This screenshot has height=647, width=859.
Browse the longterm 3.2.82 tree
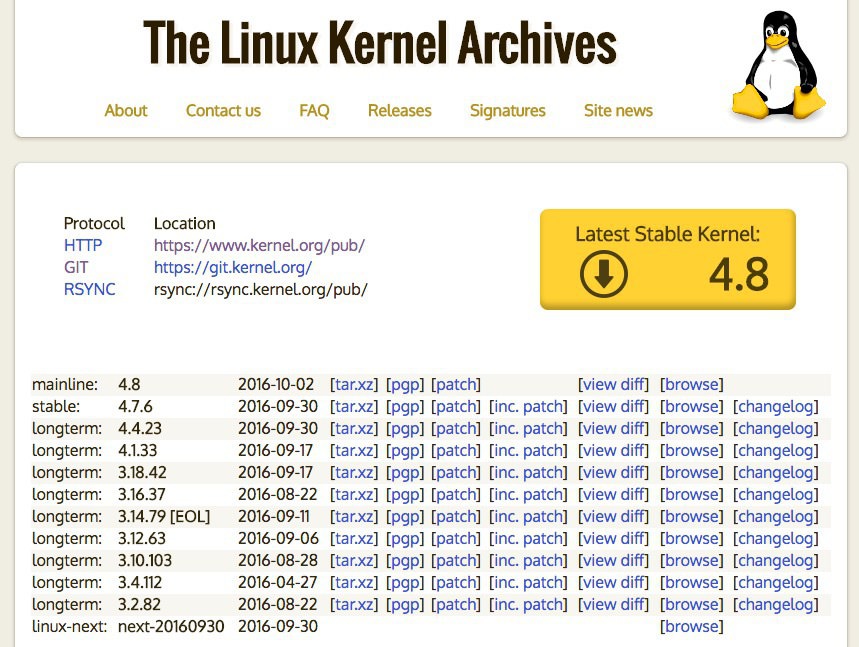tap(691, 604)
